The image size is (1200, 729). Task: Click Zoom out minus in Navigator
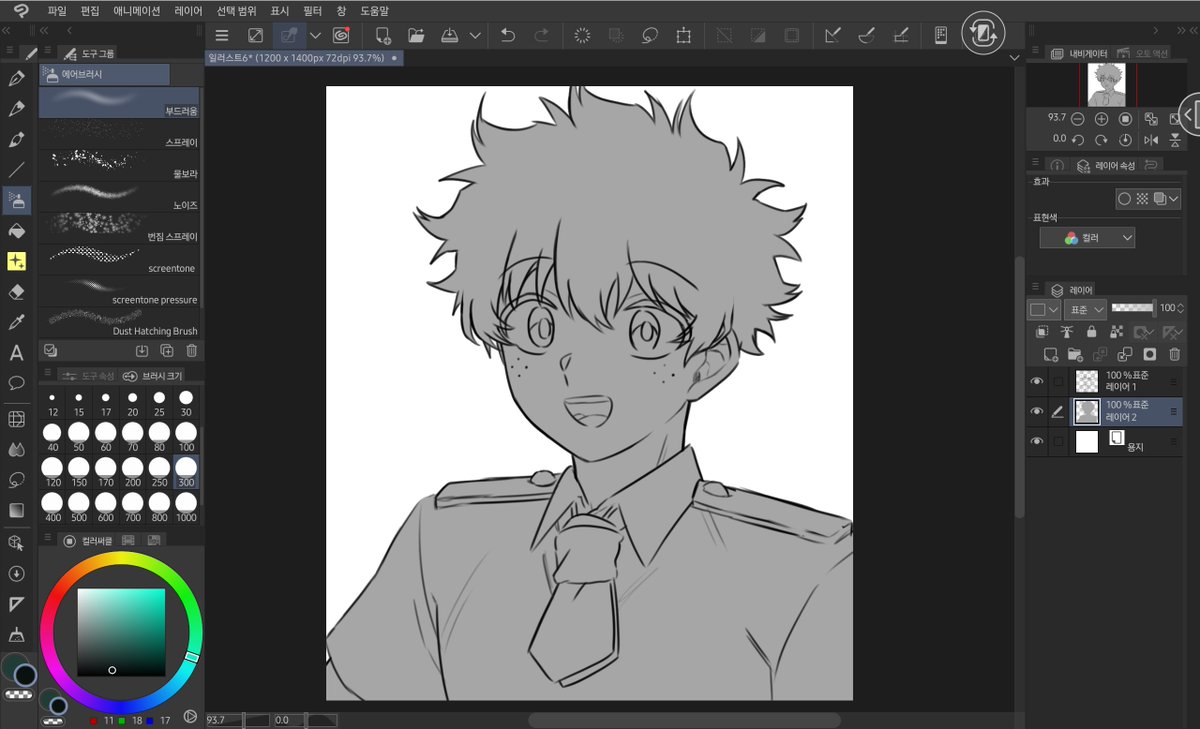[x=1078, y=118]
